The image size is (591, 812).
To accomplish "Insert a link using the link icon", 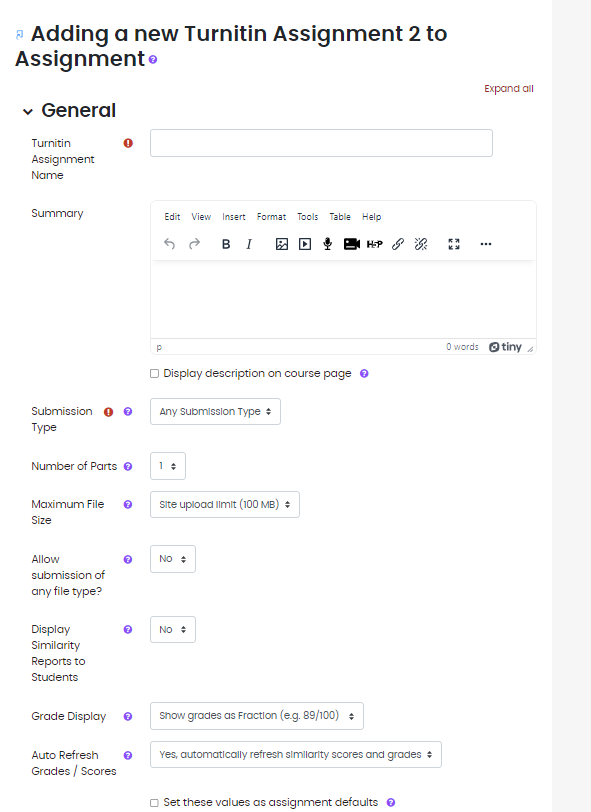I will coord(397,243).
